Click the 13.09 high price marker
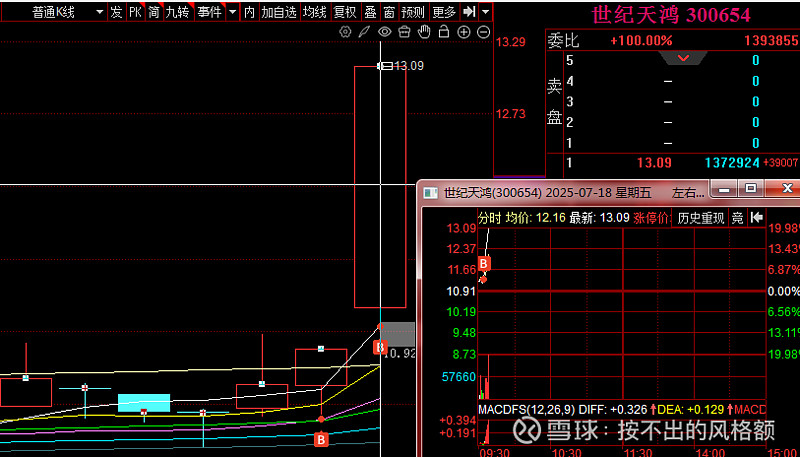This screenshot has height=457, width=800. click(409, 66)
